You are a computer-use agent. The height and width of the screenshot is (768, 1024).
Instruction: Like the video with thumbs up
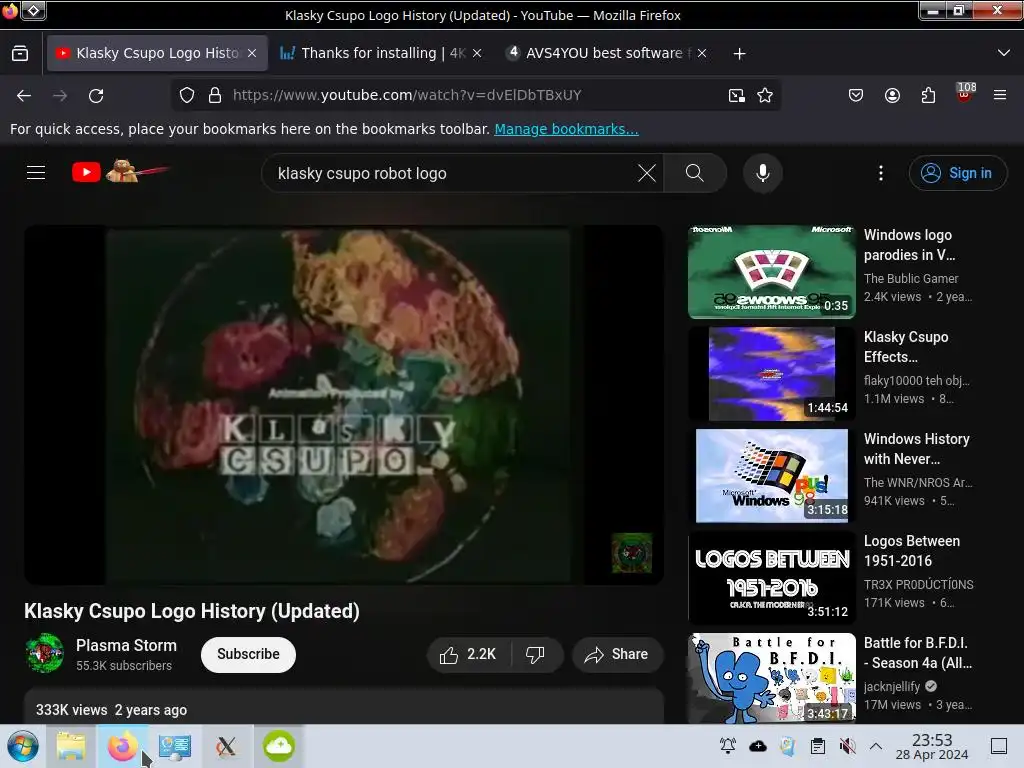[x=468, y=654]
